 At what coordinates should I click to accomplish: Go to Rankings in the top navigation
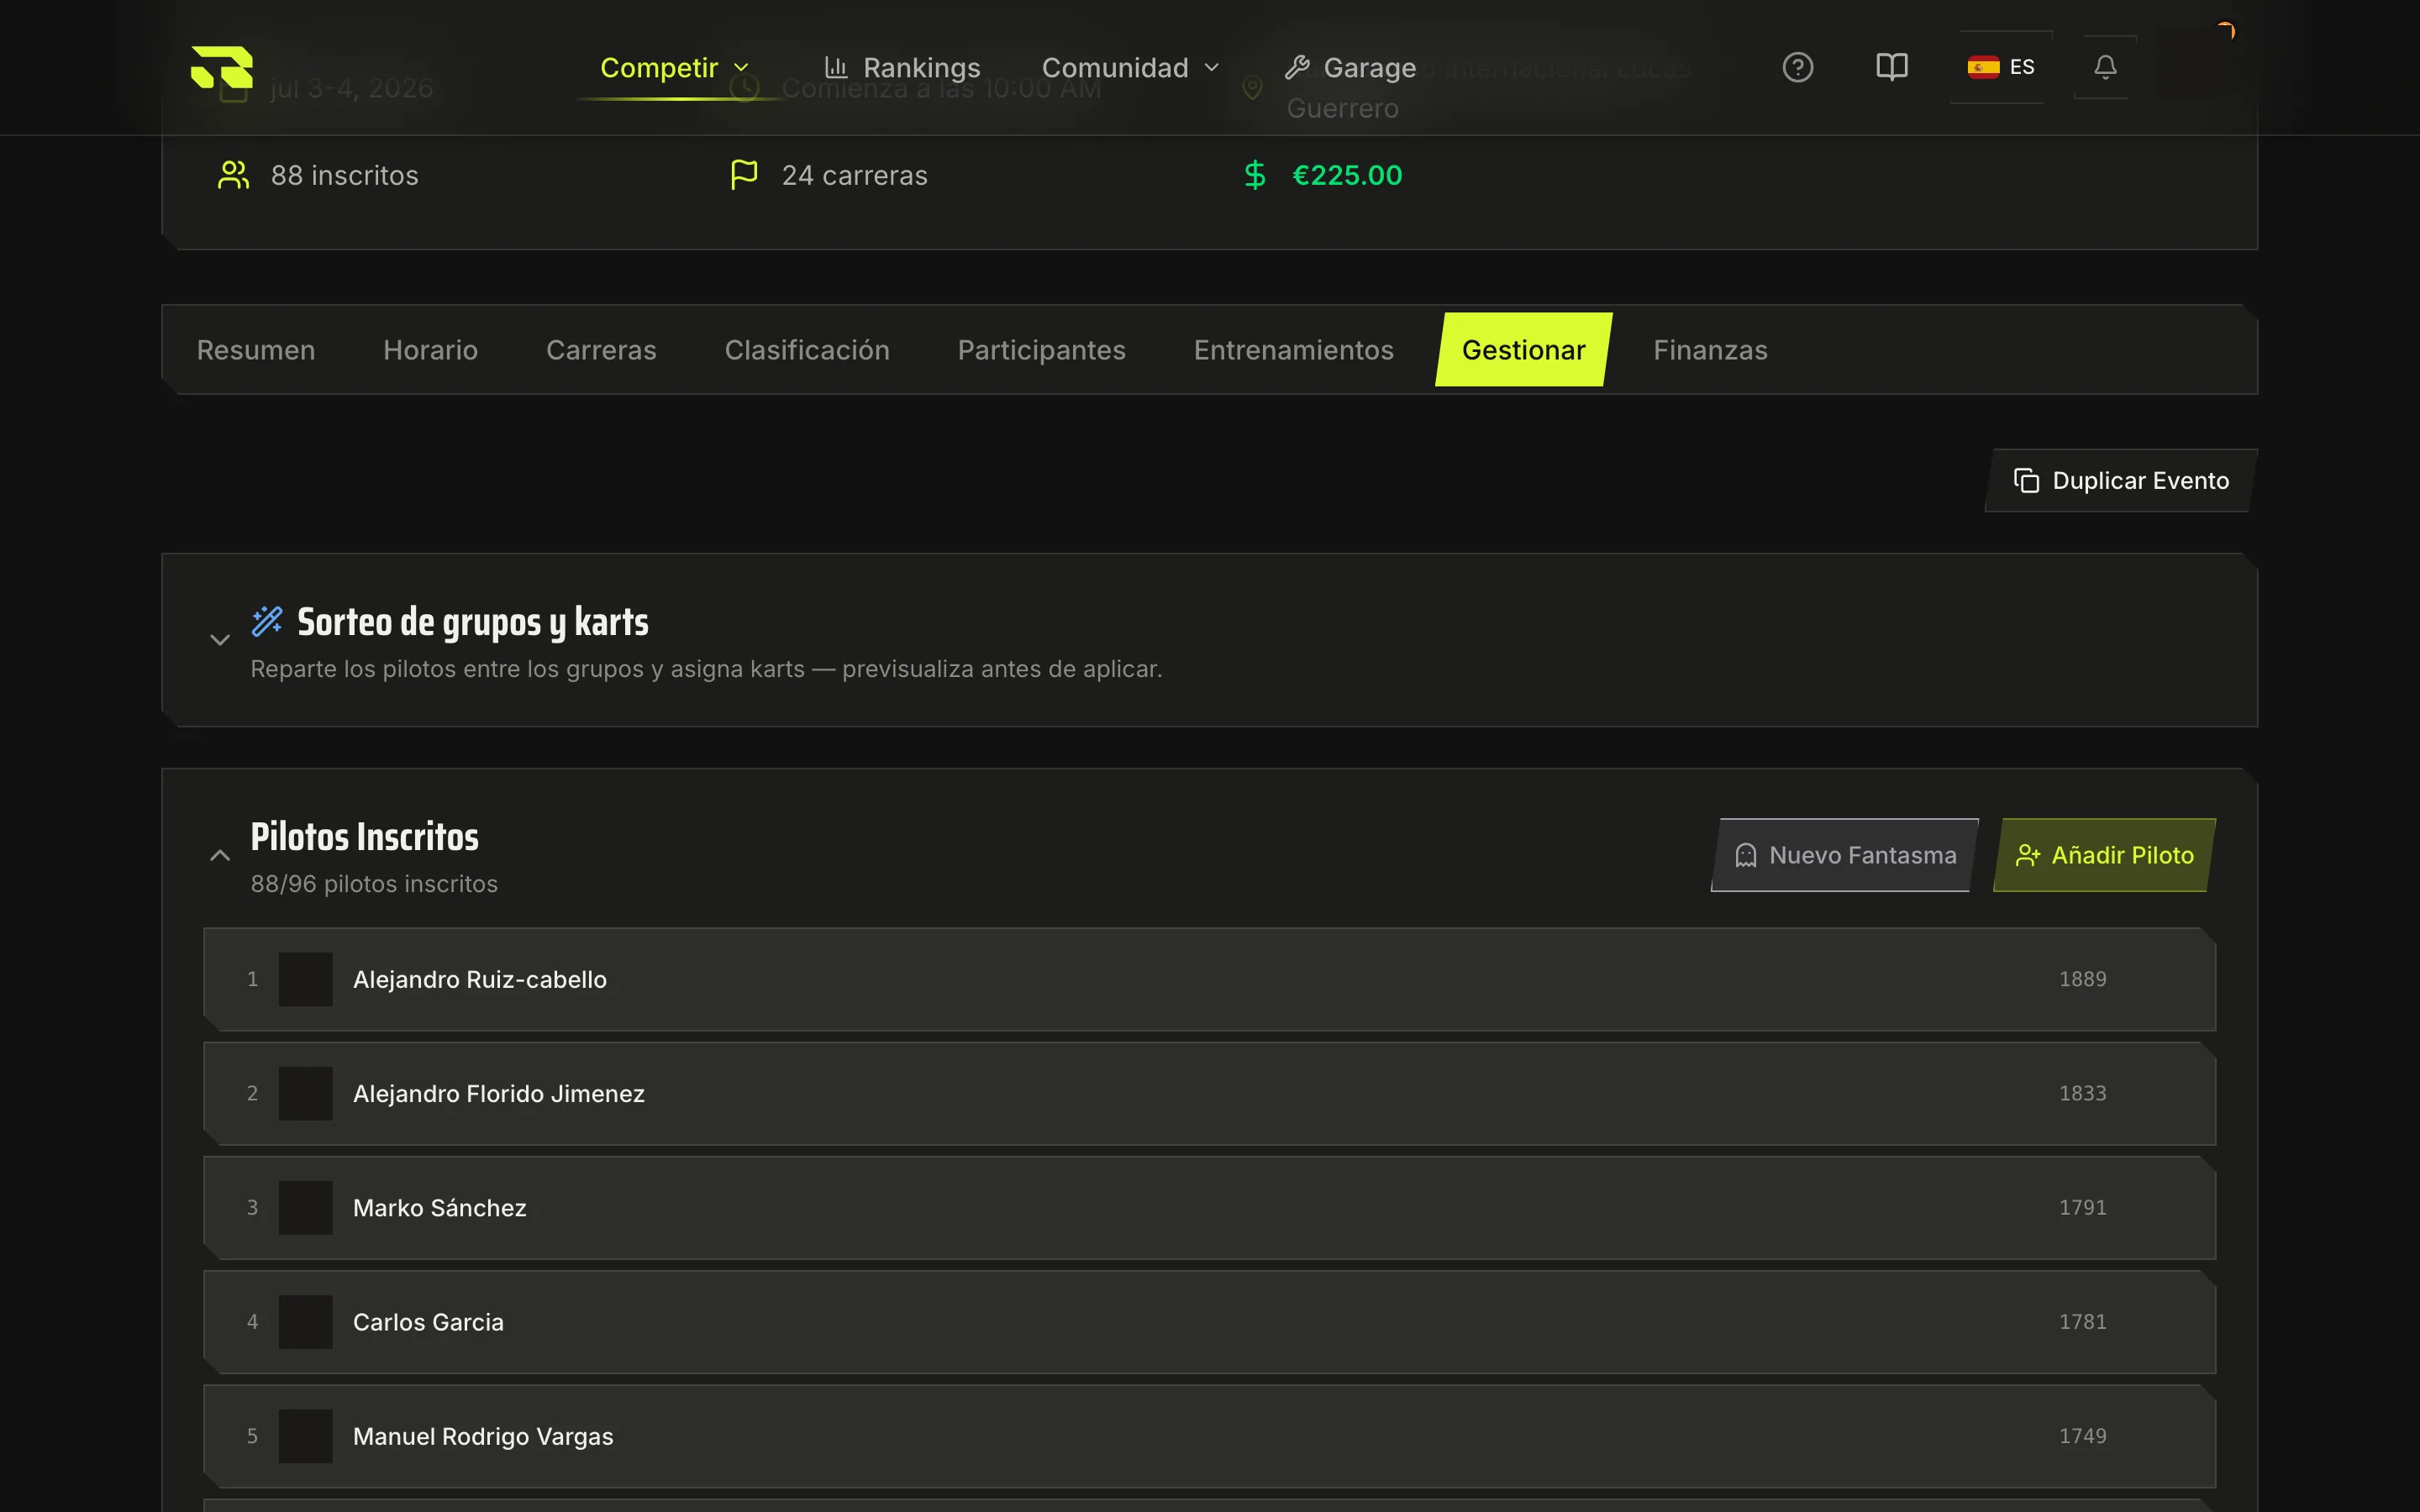click(902, 67)
